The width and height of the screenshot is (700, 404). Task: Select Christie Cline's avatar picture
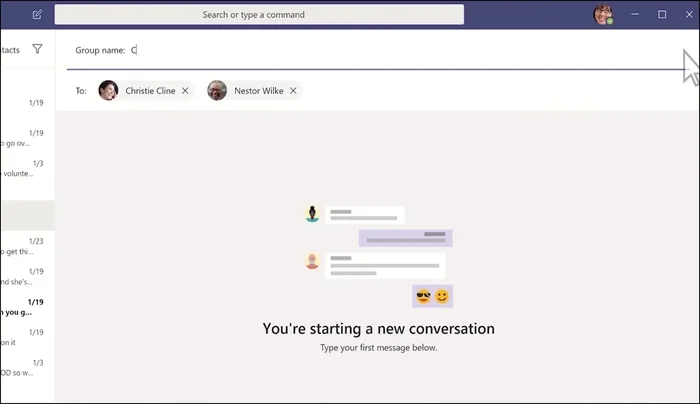tap(108, 90)
